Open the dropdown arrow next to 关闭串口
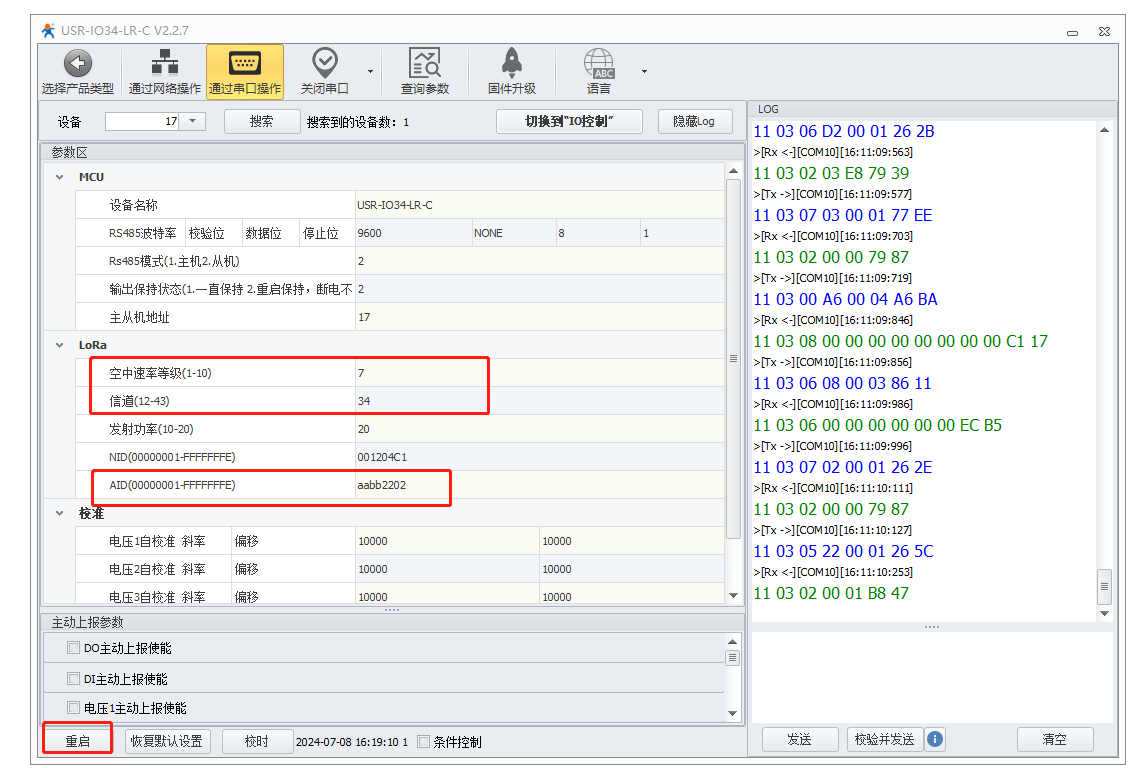Screen dimensions: 1137x768 click(371, 72)
